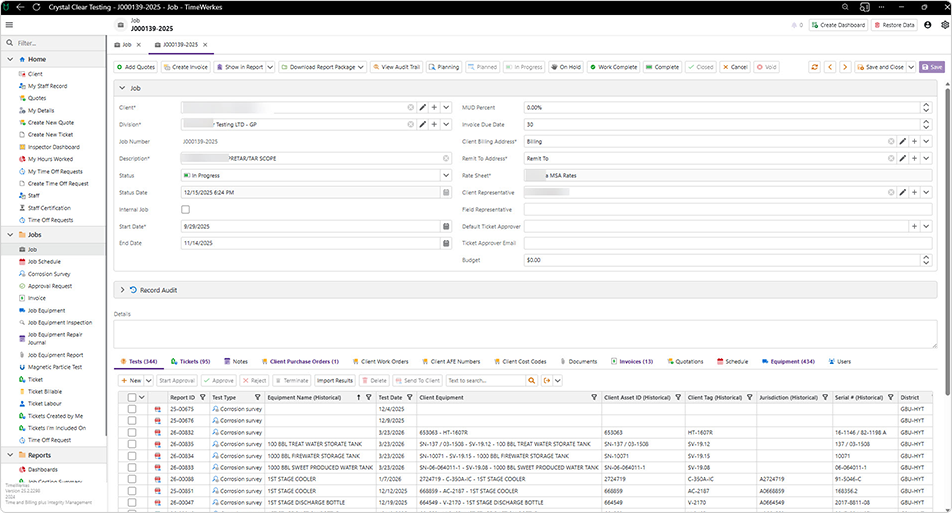Open Start Date calendar picker
Screen dimensions: 952x513
coord(446,226)
